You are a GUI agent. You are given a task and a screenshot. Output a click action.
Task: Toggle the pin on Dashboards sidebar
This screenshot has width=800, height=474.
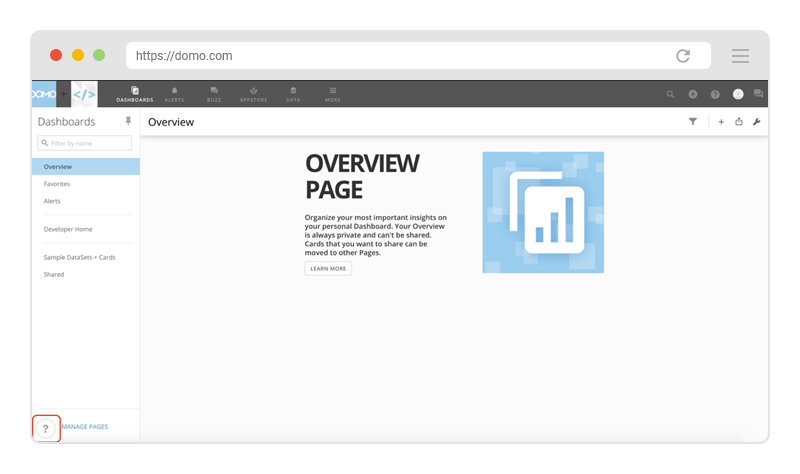coord(127,121)
